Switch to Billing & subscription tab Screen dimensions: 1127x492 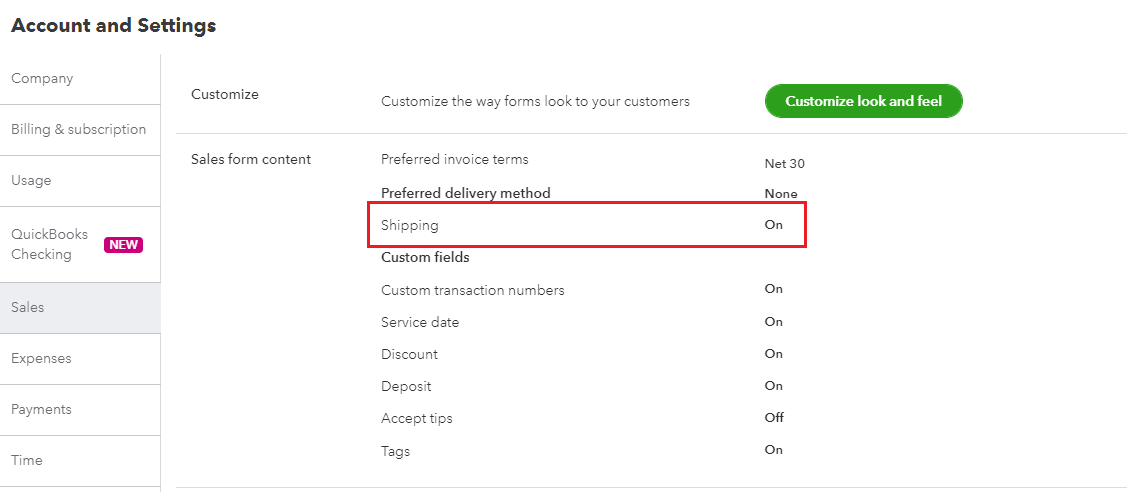(x=78, y=130)
